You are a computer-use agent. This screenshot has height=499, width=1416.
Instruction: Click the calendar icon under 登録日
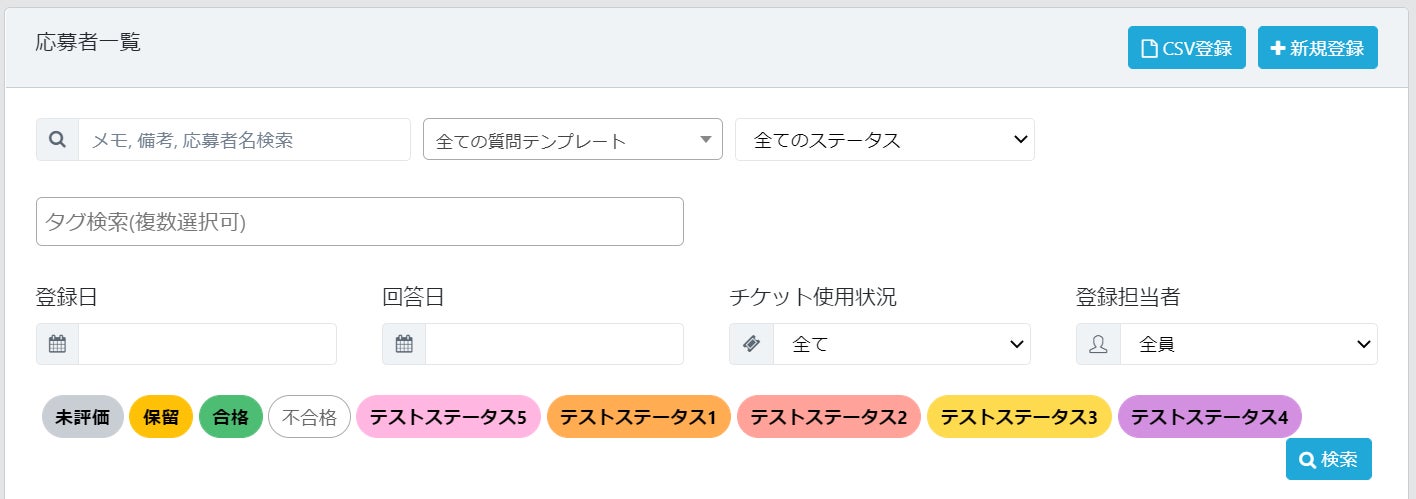[57, 344]
